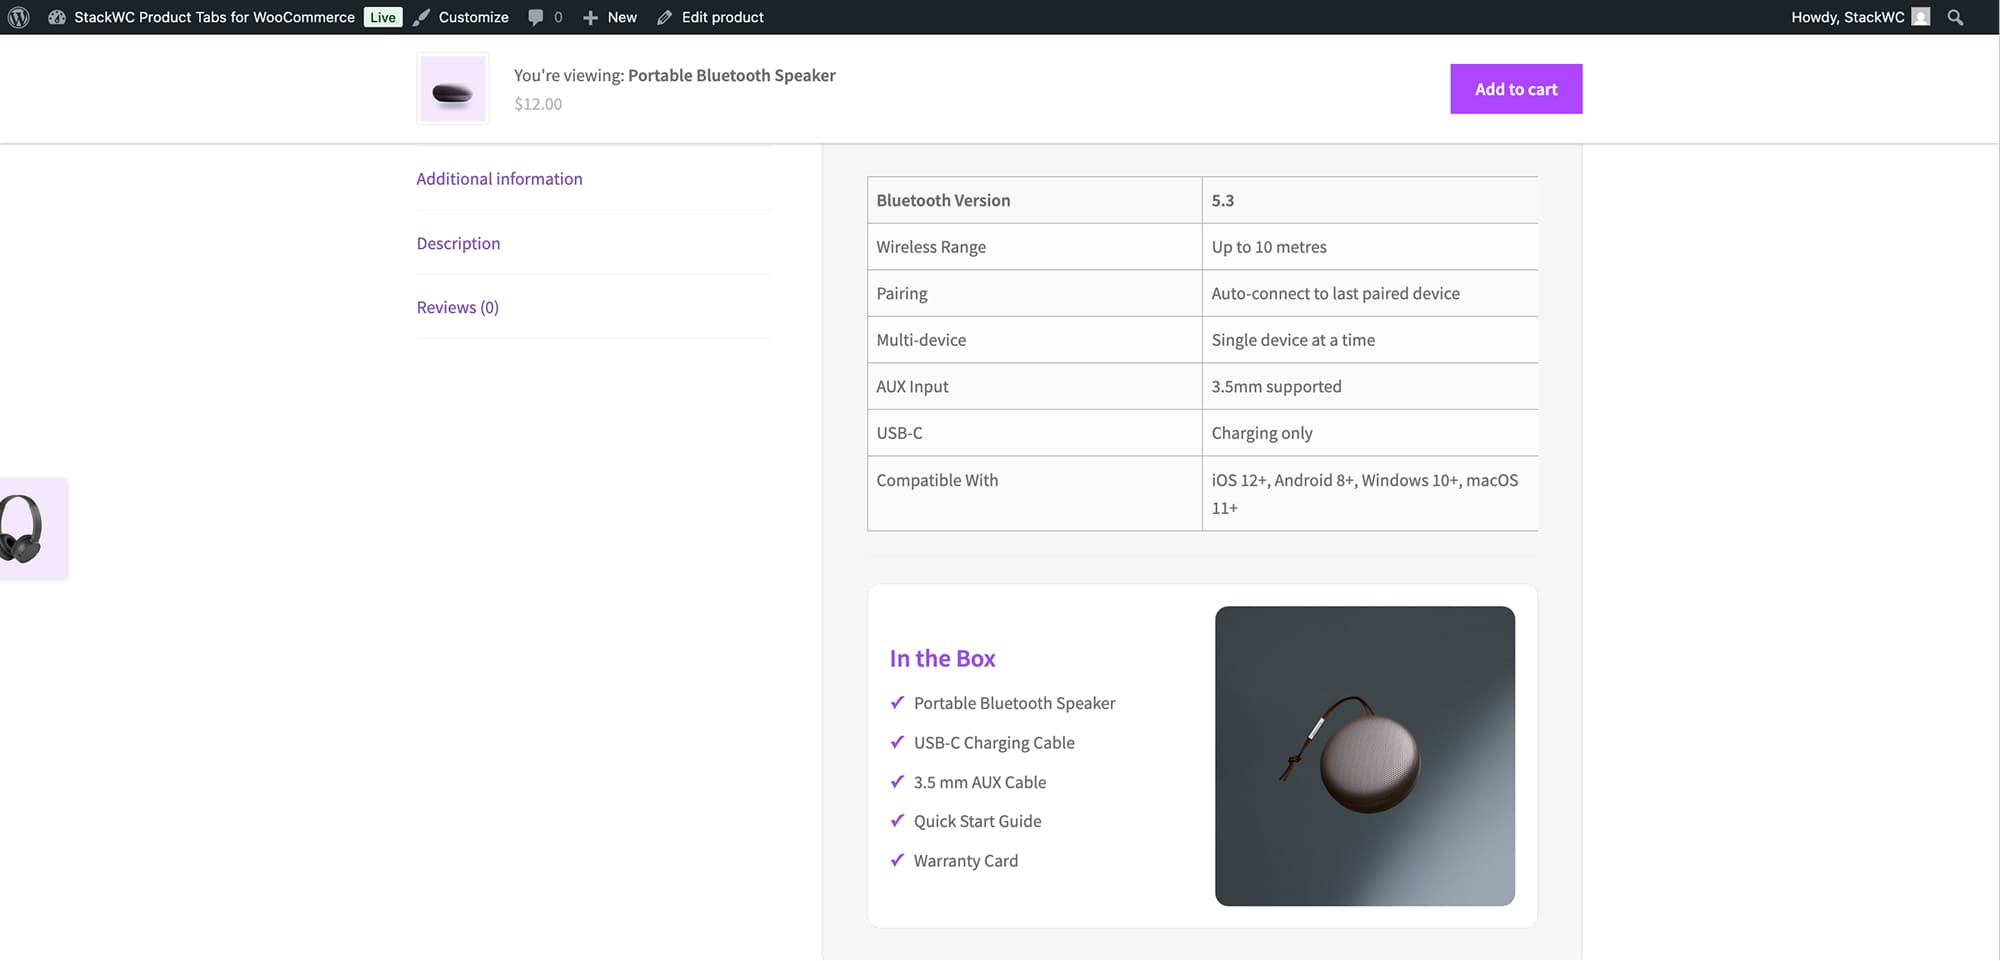Screen dimensions: 2000x961
Task: Open the site dashboard gauge icon
Action: [57, 17]
